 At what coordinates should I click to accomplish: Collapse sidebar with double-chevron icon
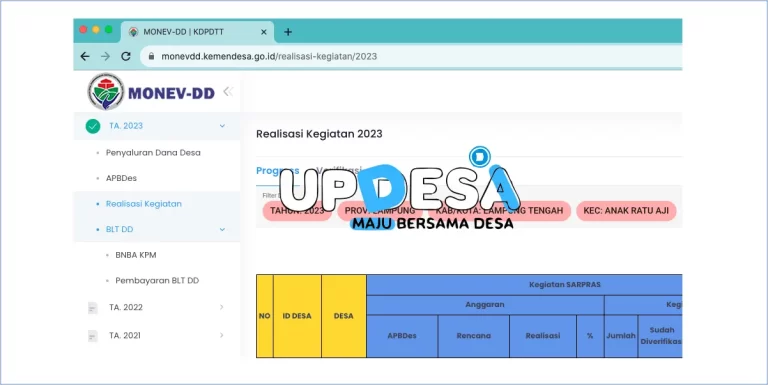click(x=228, y=92)
